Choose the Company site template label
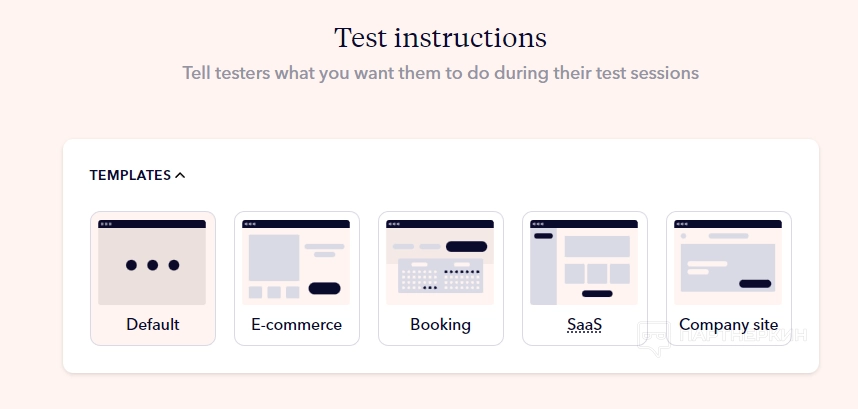 [728, 325]
